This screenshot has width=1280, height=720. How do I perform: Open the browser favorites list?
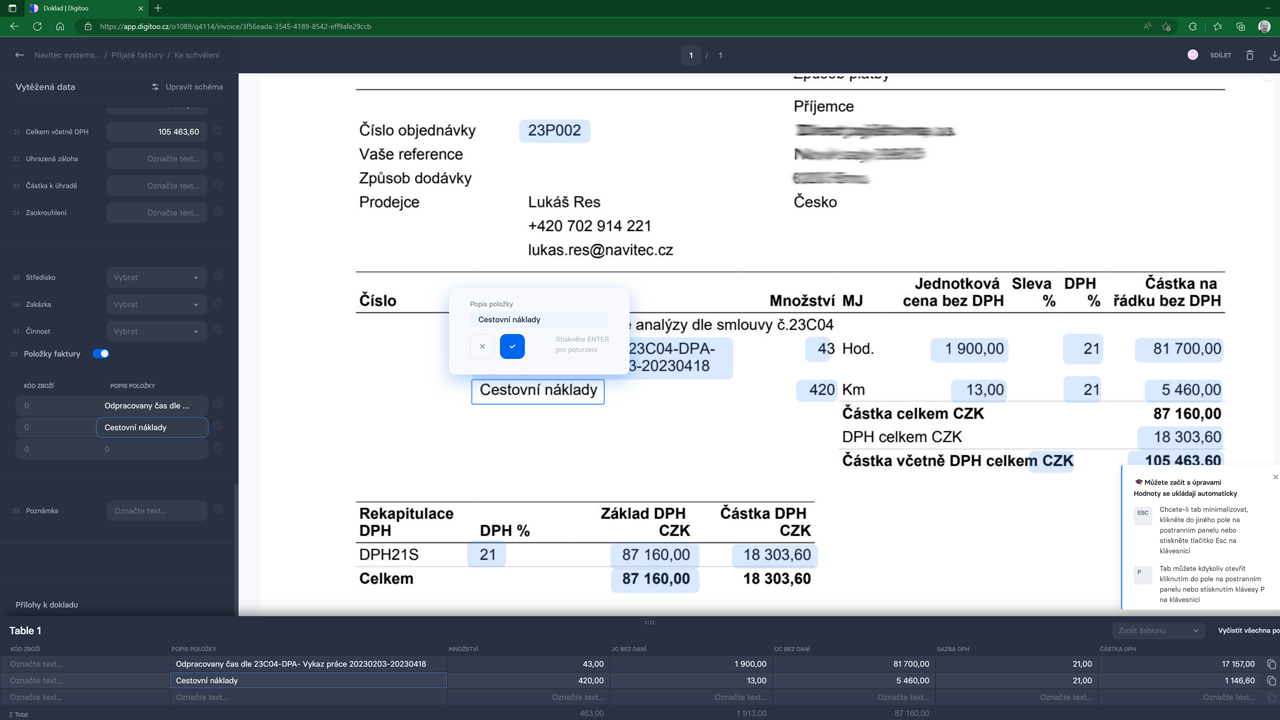[1217, 27]
